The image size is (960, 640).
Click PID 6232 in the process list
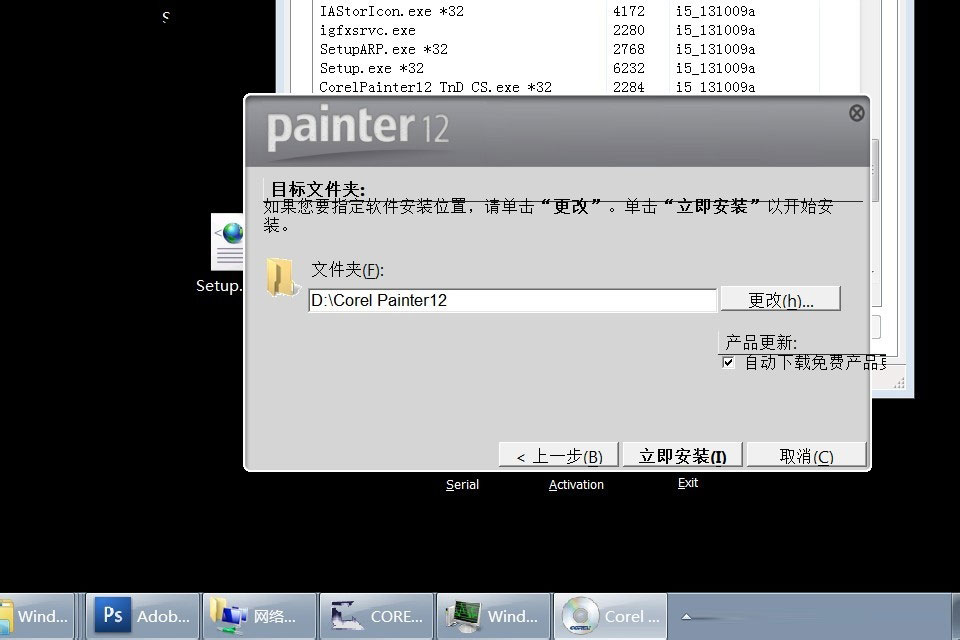629,68
